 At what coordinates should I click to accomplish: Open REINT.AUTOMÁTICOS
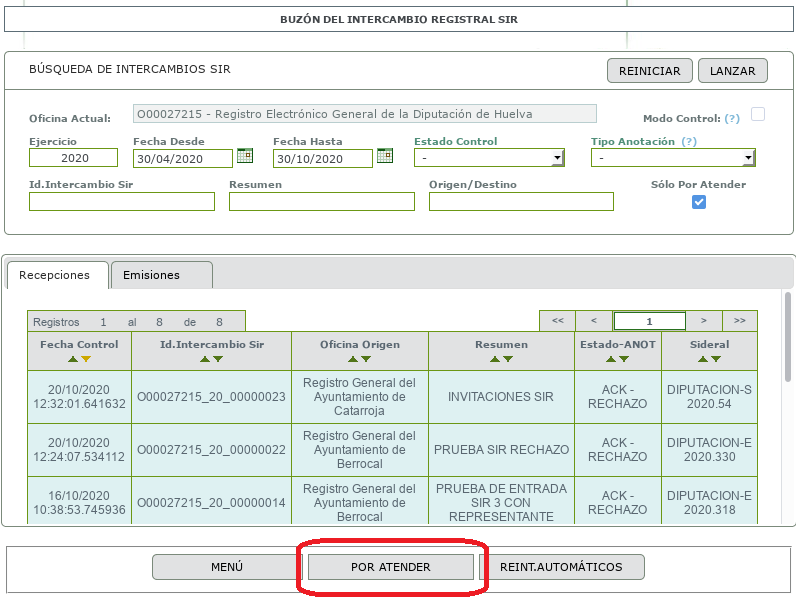click(561, 567)
